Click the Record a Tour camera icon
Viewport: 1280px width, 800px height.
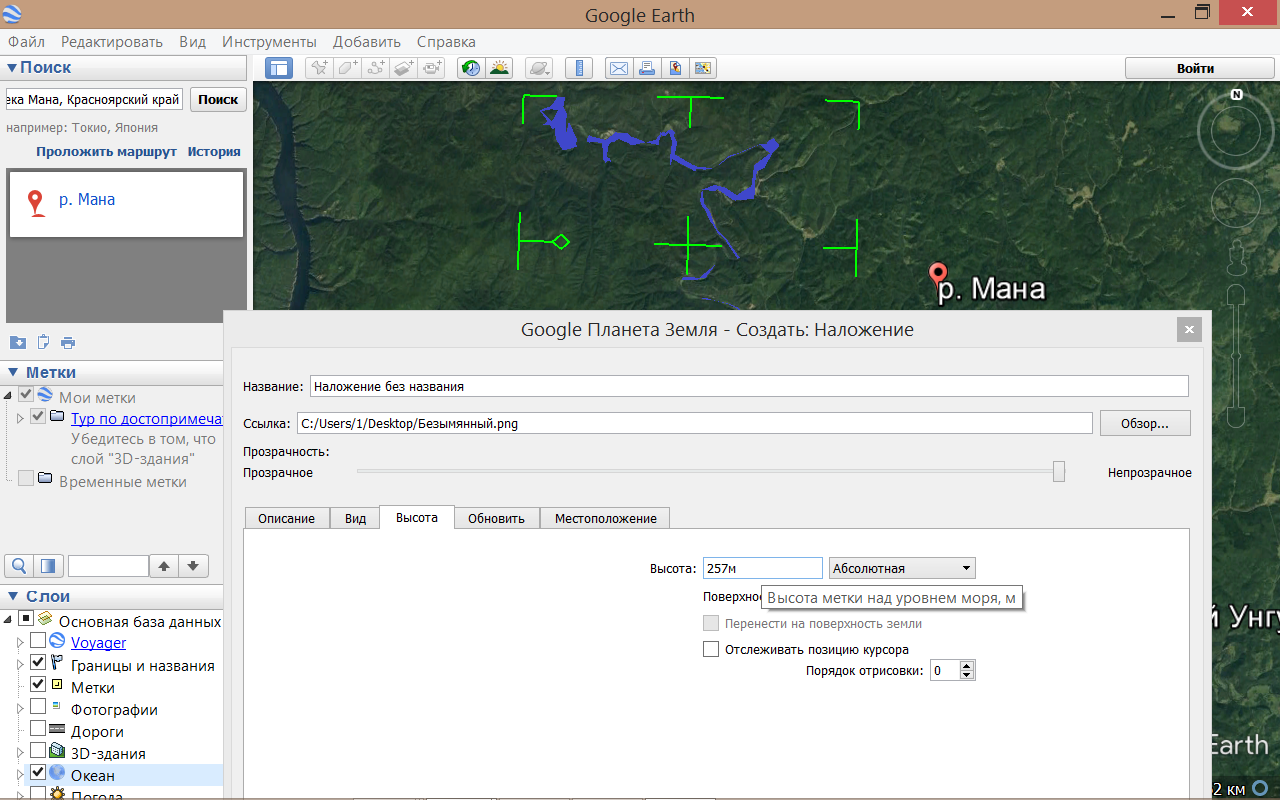tap(432, 68)
